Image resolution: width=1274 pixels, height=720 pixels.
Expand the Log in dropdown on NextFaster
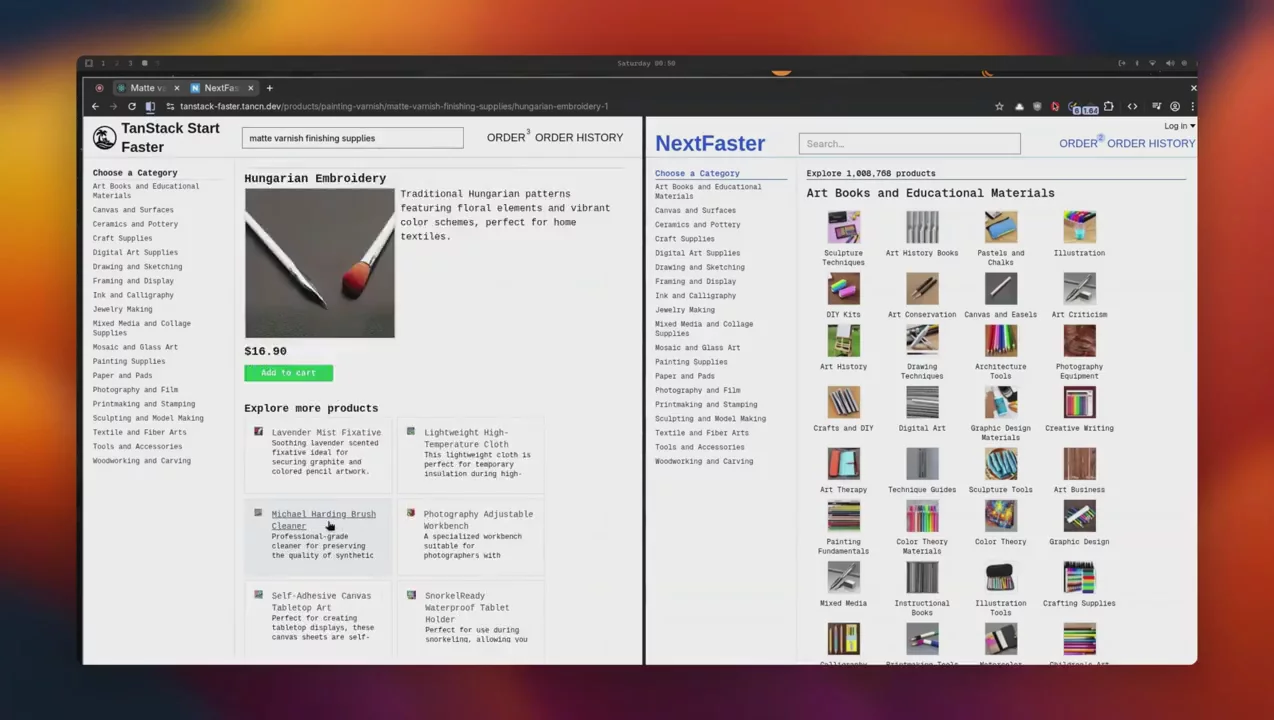click(x=1179, y=126)
